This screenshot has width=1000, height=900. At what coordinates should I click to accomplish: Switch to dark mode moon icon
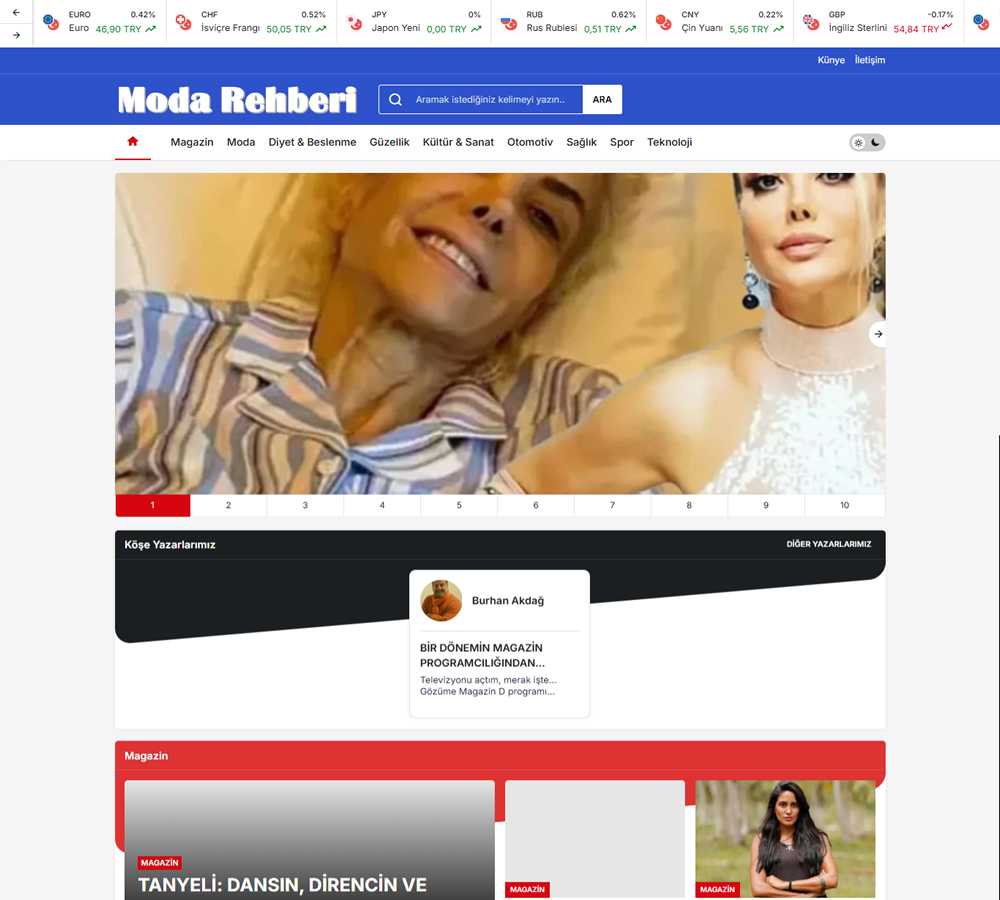pyautogui.click(x=876, y=142)
